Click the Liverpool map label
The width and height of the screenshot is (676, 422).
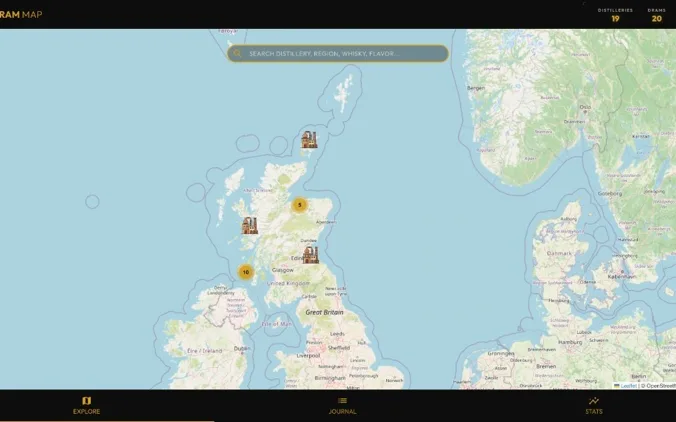pyautogui.click(x=308, y=356)
